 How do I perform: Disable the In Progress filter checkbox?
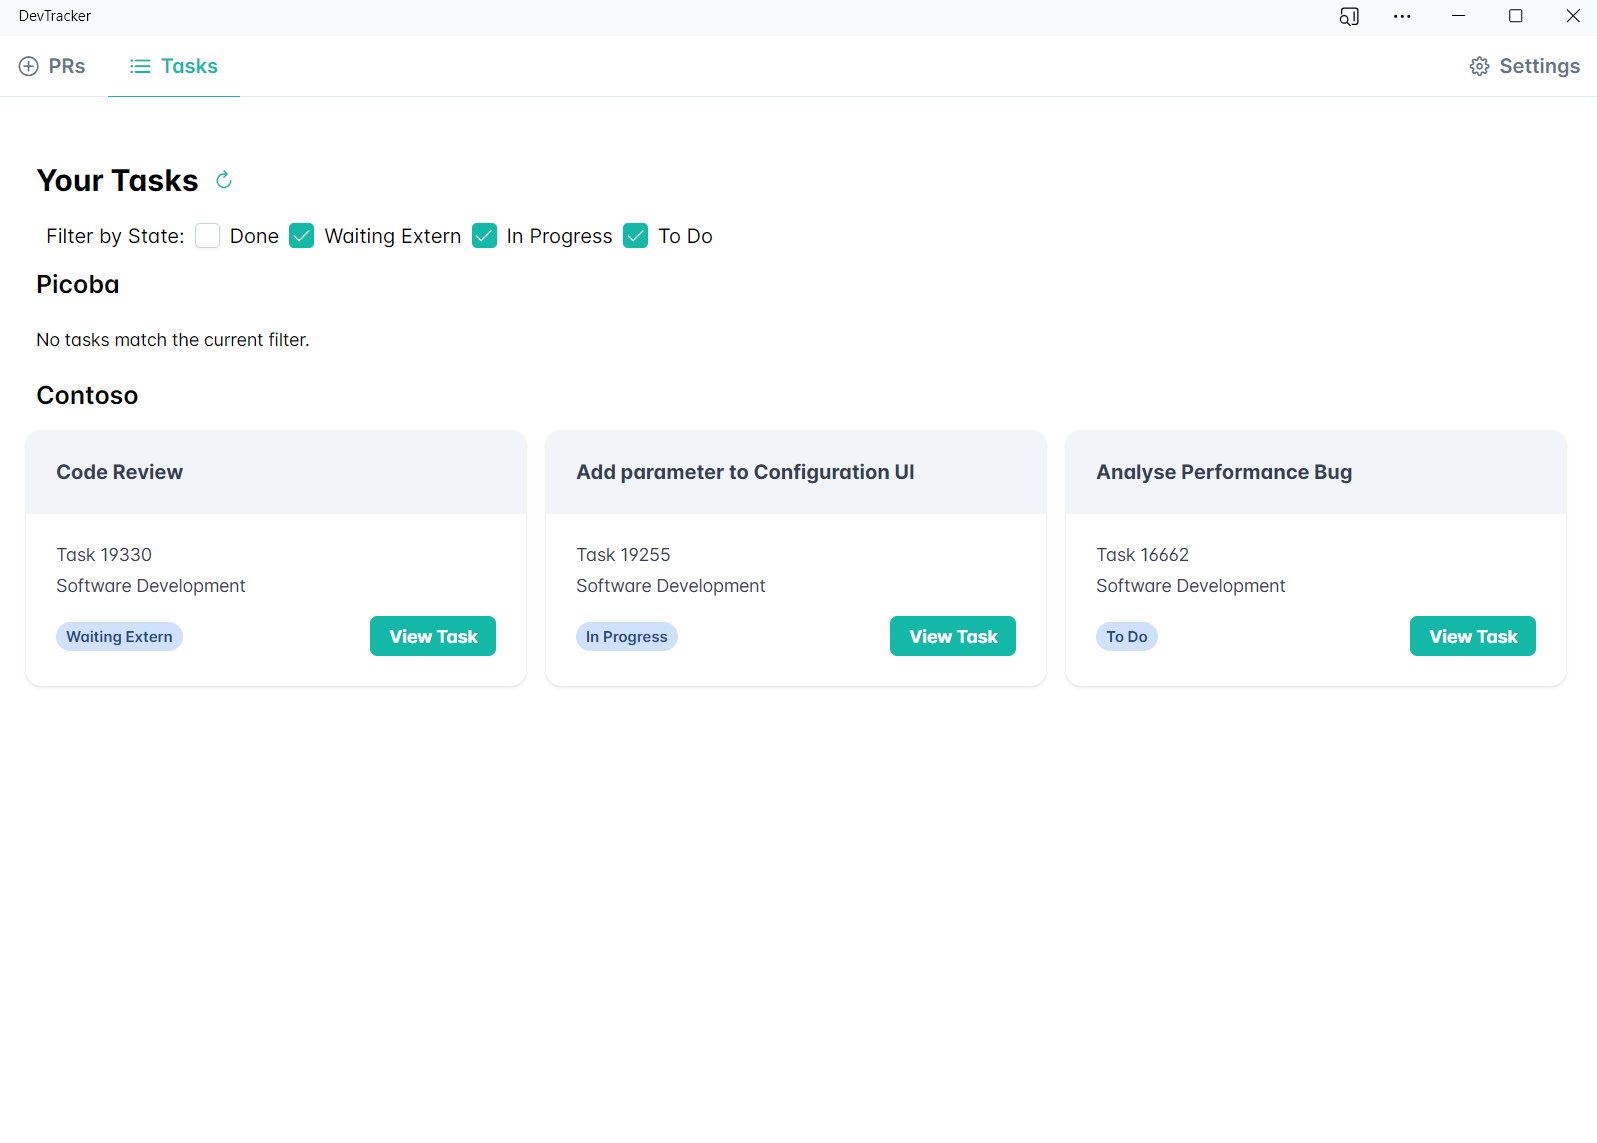[484, 236]
